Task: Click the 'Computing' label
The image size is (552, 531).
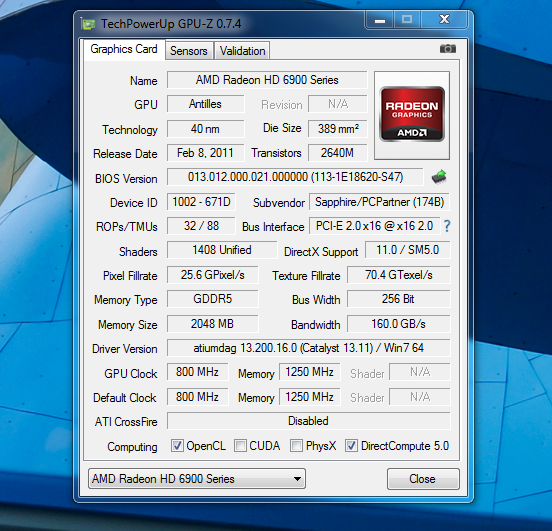Action: tap(132, 447)
